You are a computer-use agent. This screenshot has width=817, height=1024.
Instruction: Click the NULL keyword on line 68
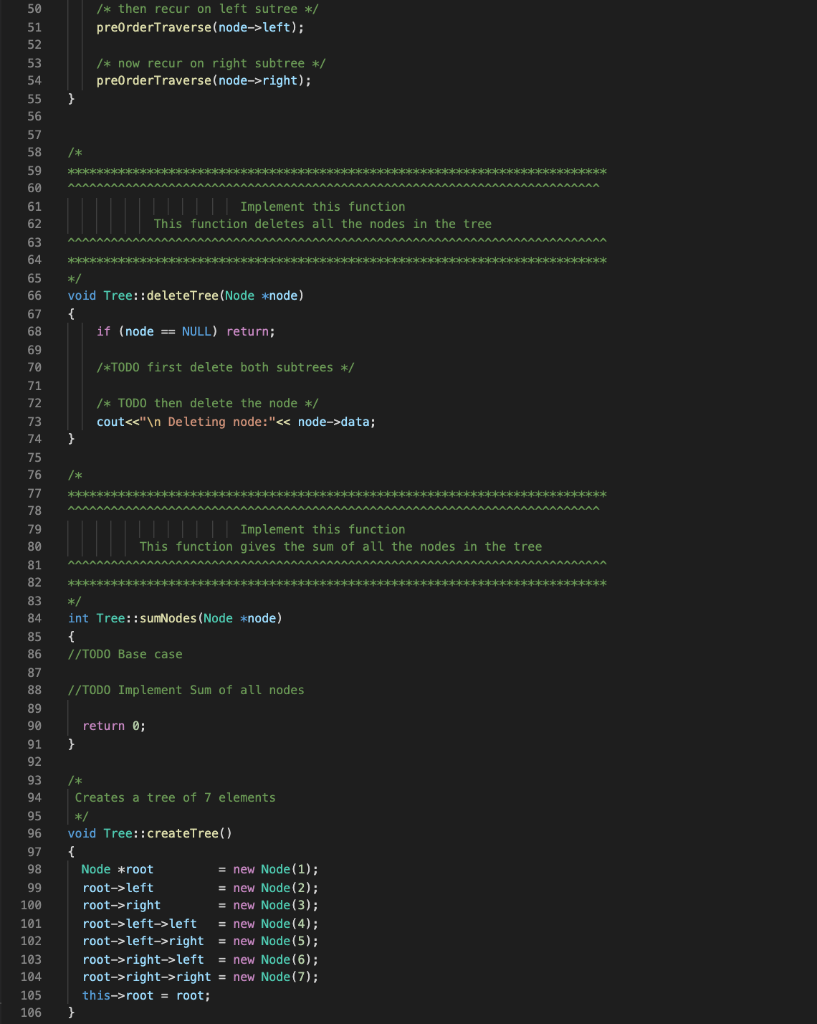coord(197,332)
